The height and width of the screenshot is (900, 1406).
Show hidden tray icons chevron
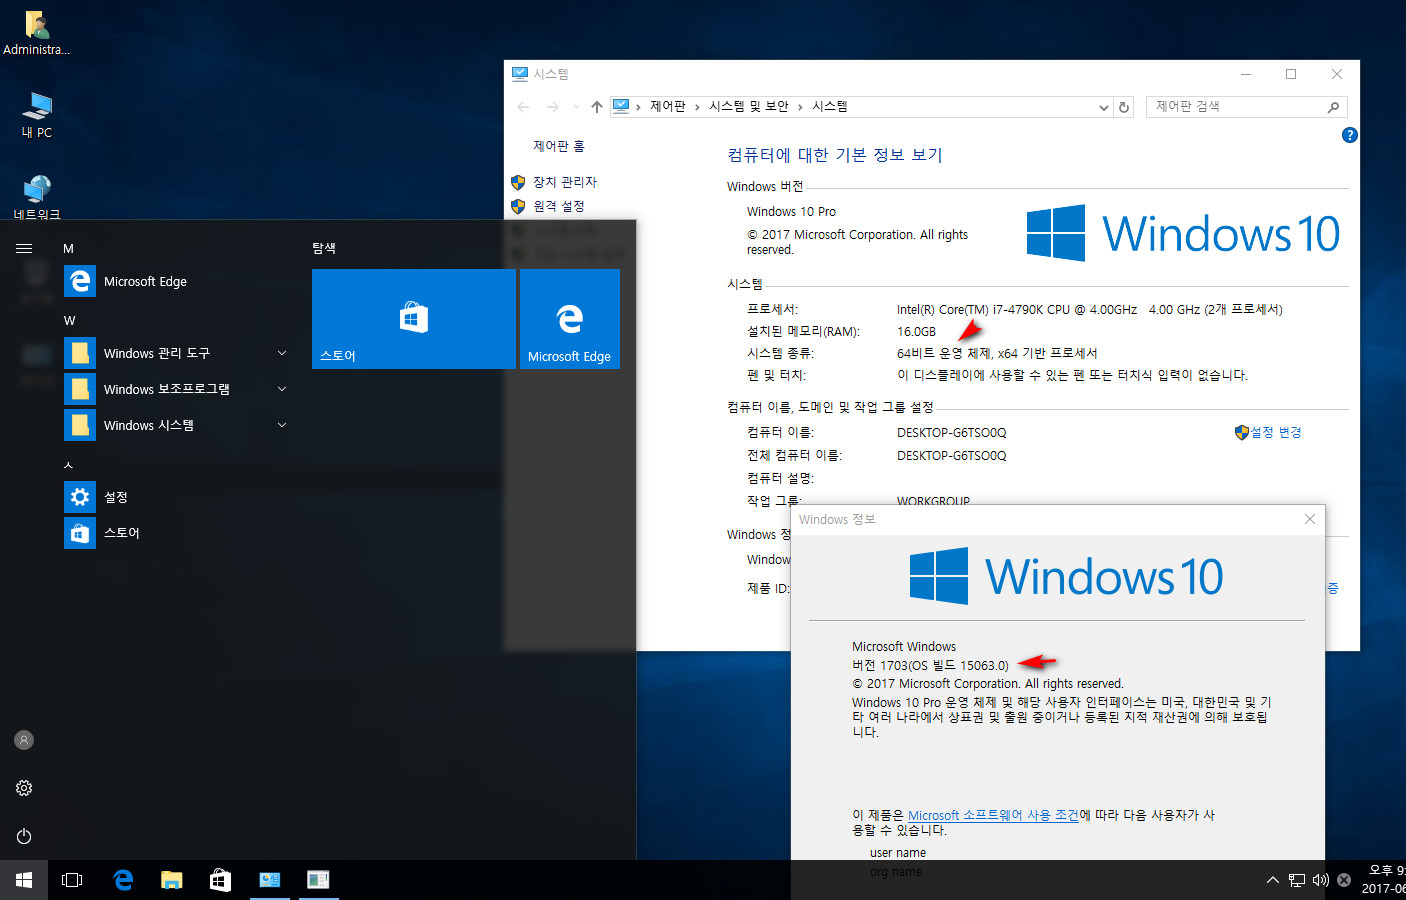click(x=1273, y=880)
